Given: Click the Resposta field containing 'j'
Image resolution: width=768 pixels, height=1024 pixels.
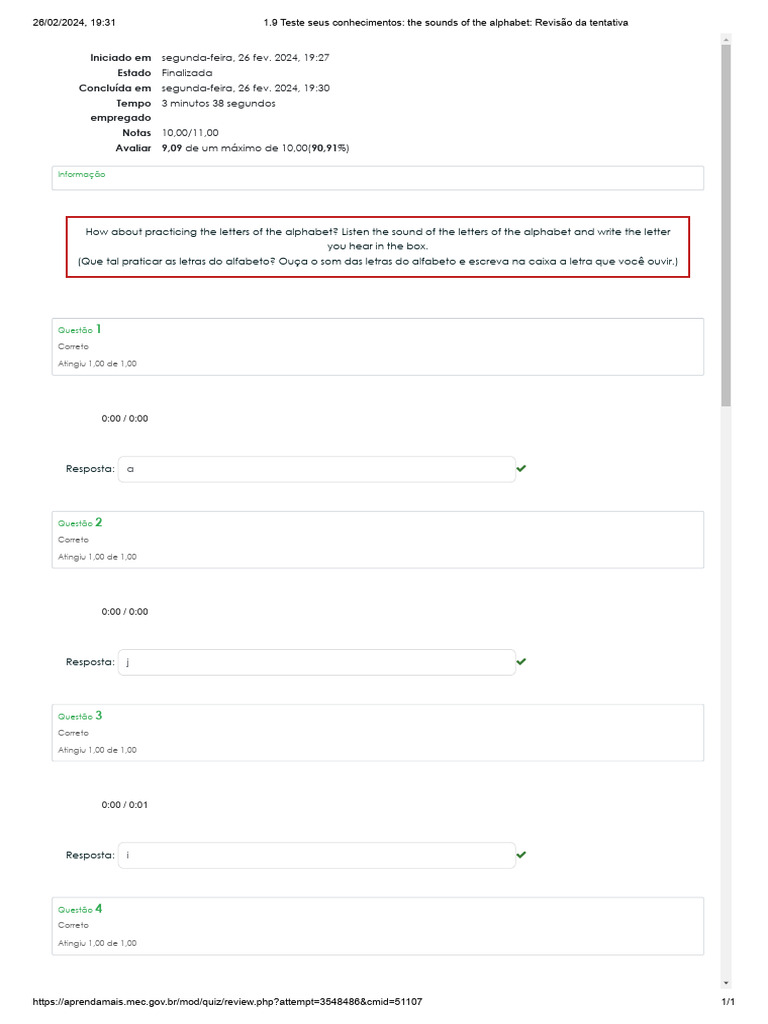Looking at the screenshot, I should pos(317,662).
